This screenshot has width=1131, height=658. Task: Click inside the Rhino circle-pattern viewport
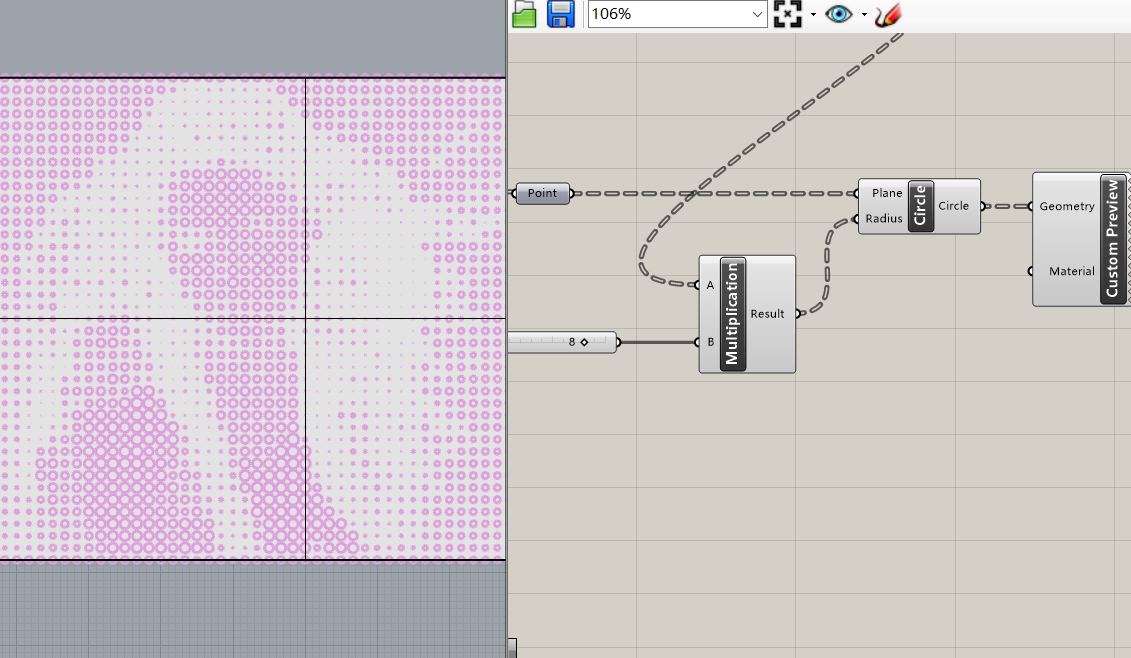[x=250, y=320]
